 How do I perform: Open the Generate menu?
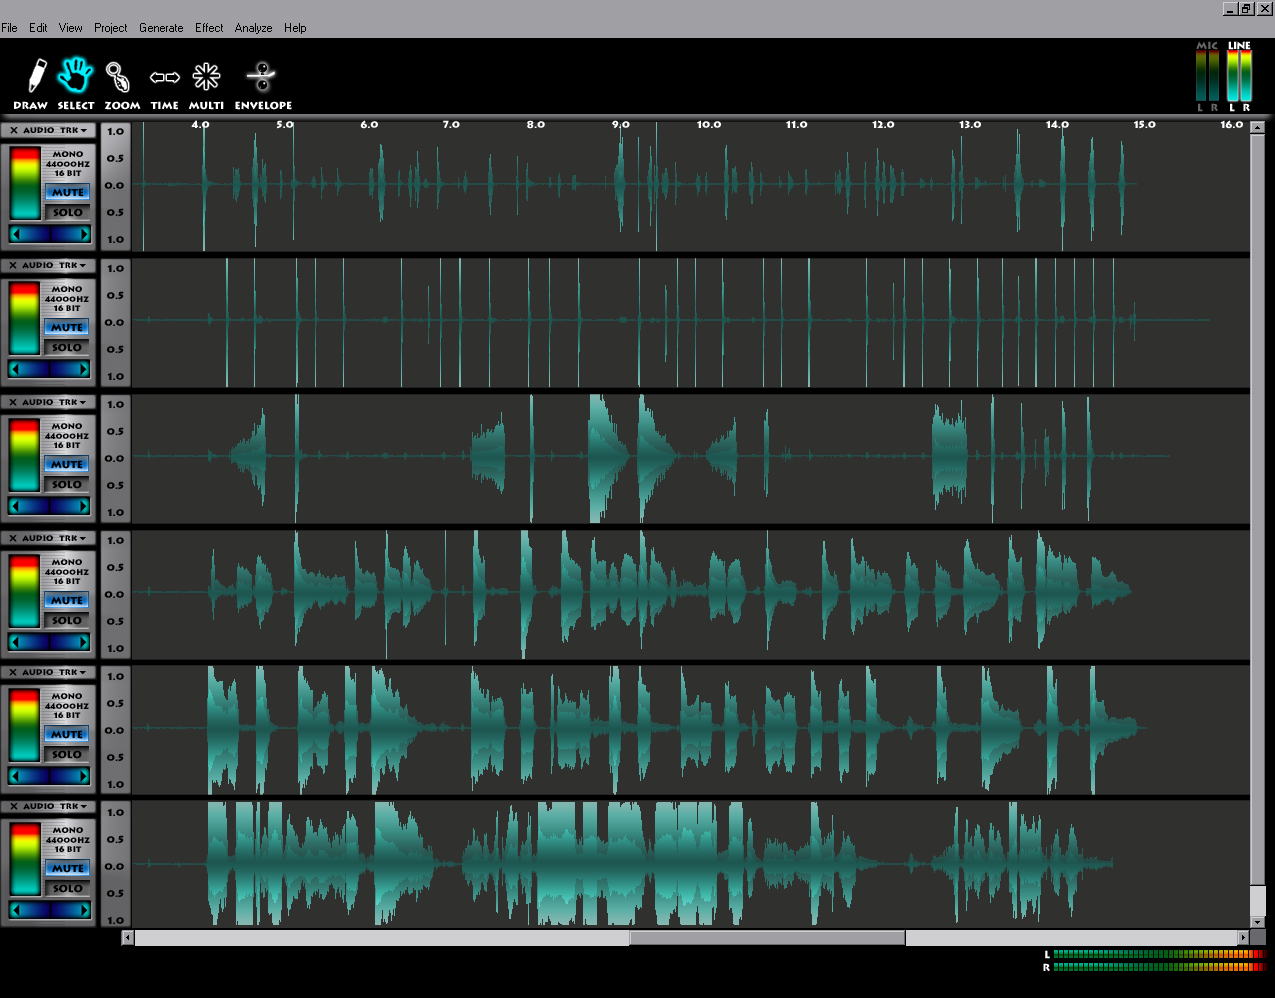tap(161, 28)
